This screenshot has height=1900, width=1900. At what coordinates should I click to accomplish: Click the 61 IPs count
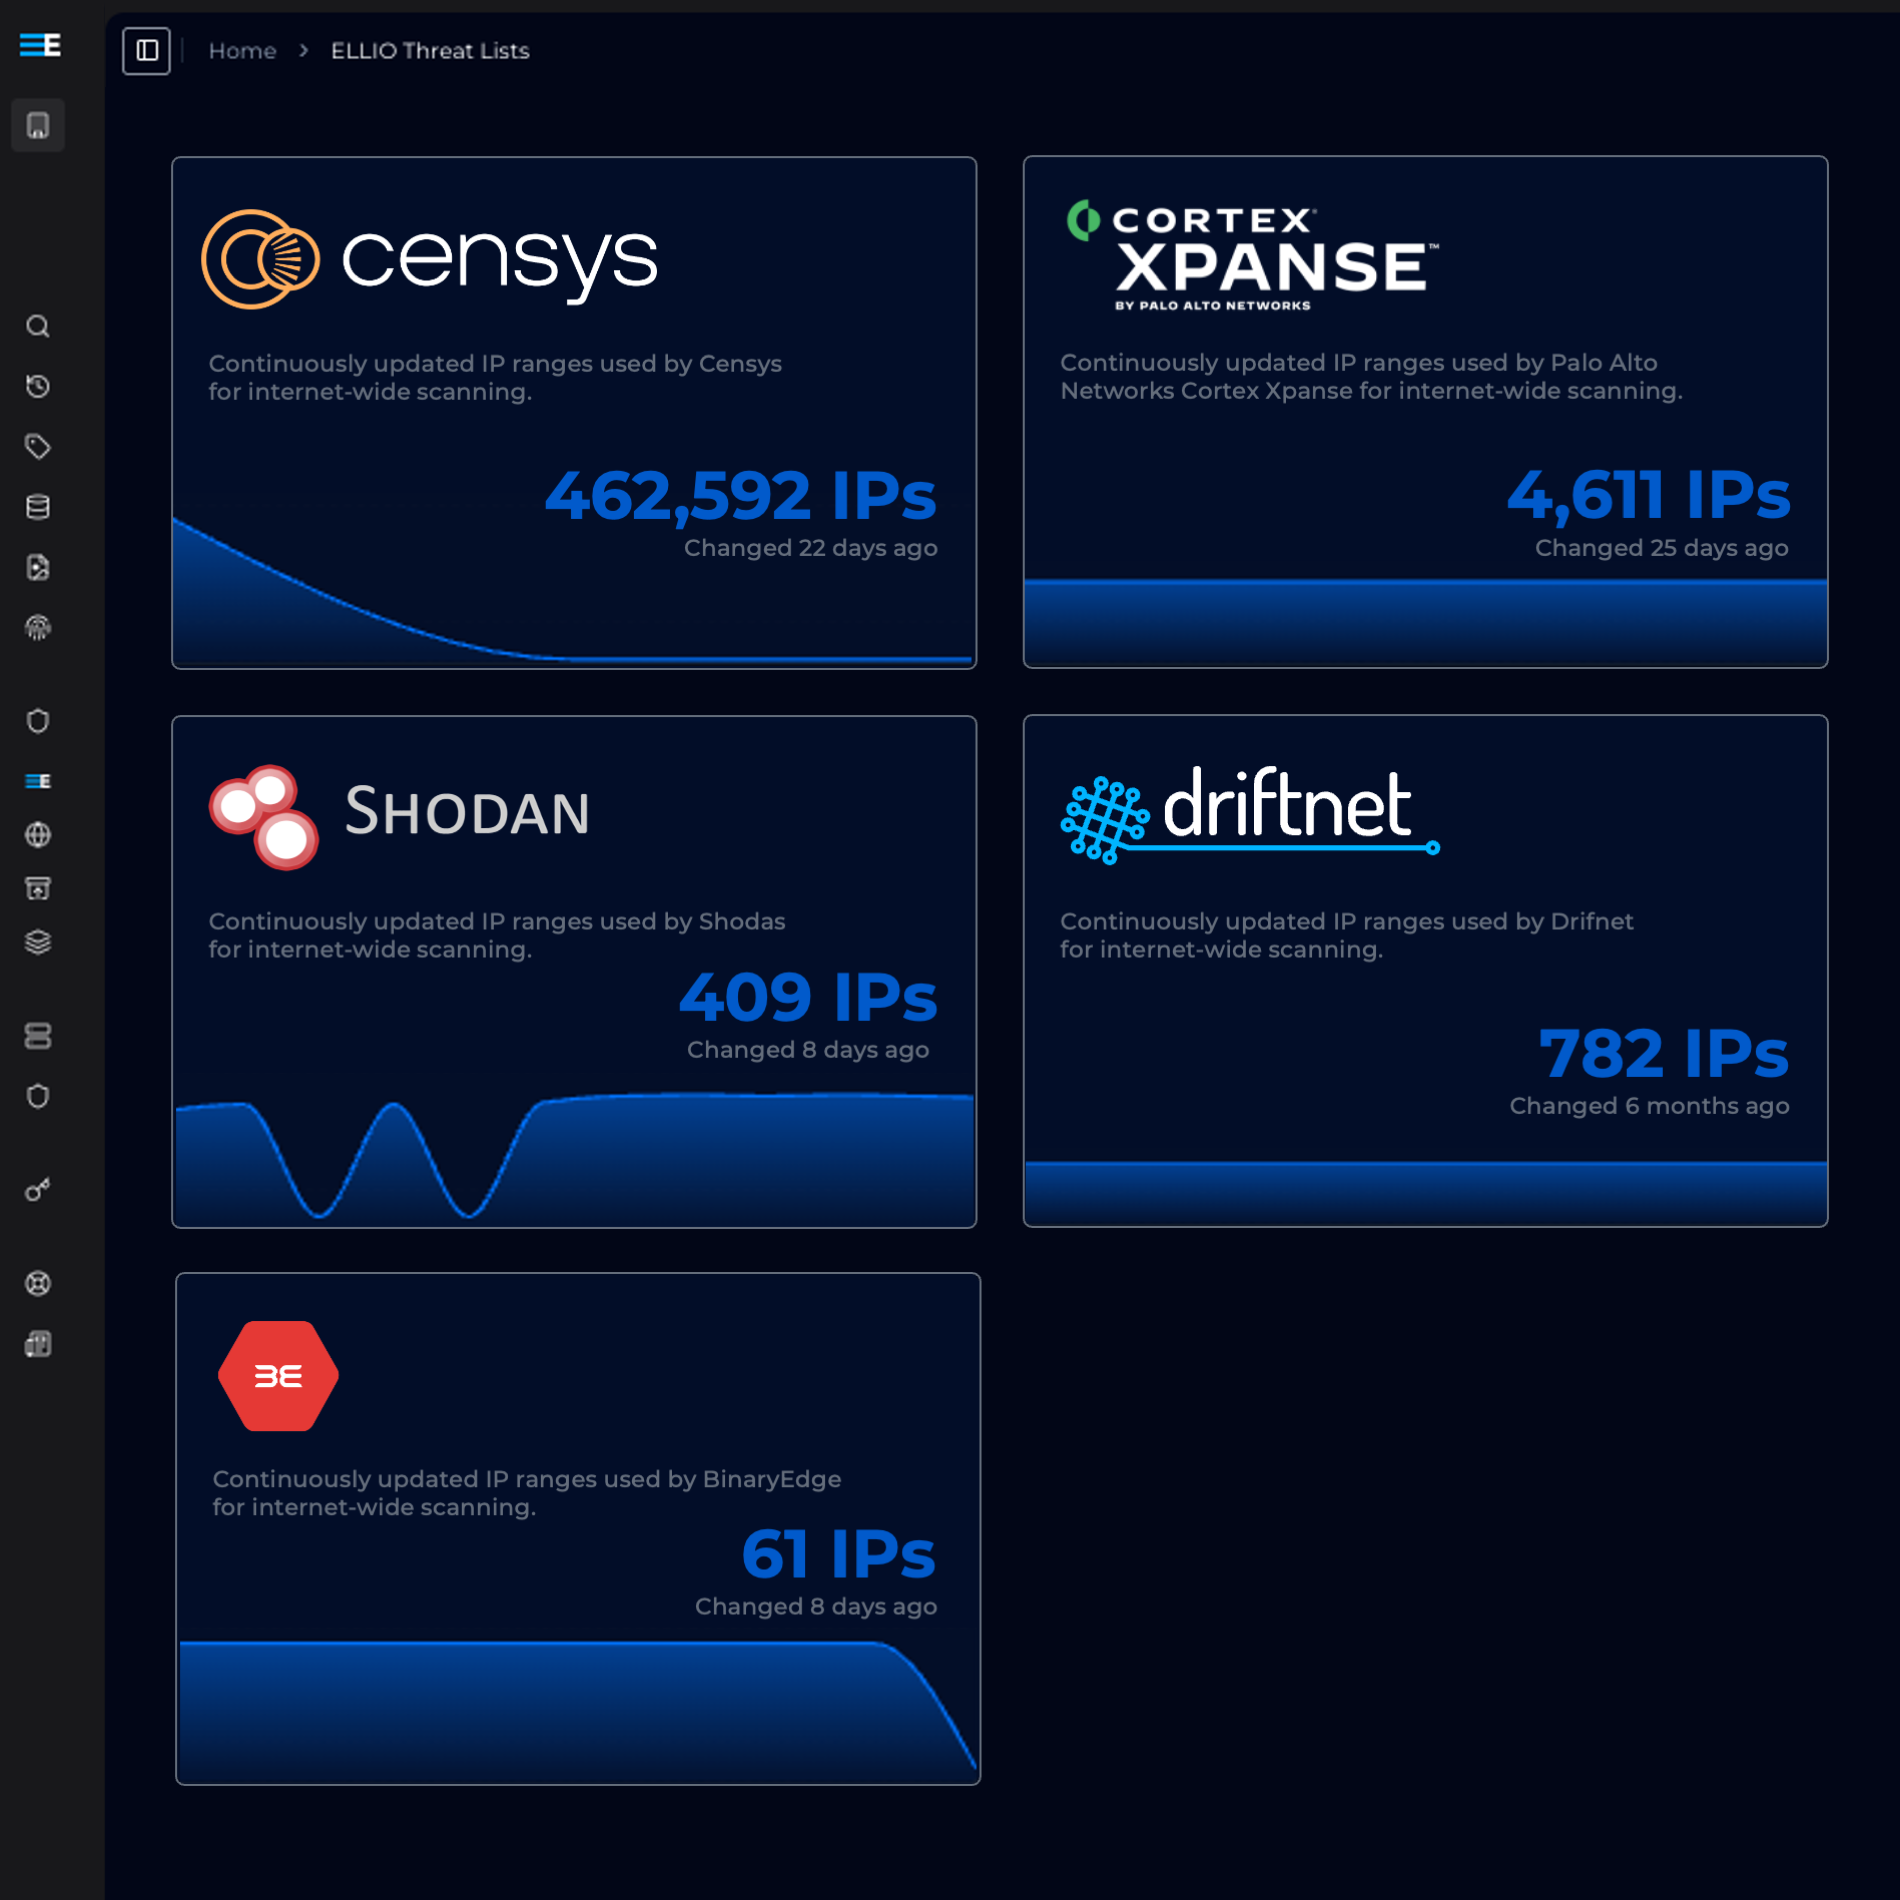(838, 1555)
